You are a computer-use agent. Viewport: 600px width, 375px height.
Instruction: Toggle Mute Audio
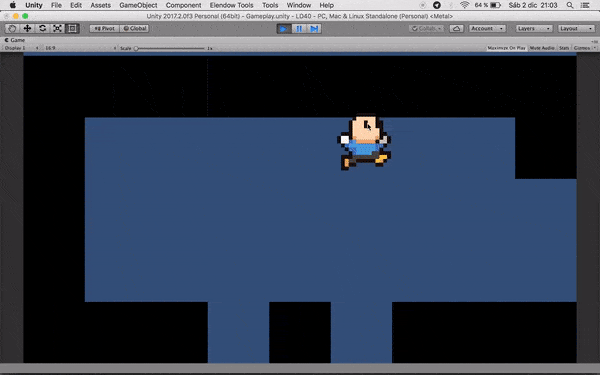[x=542, y=48]
